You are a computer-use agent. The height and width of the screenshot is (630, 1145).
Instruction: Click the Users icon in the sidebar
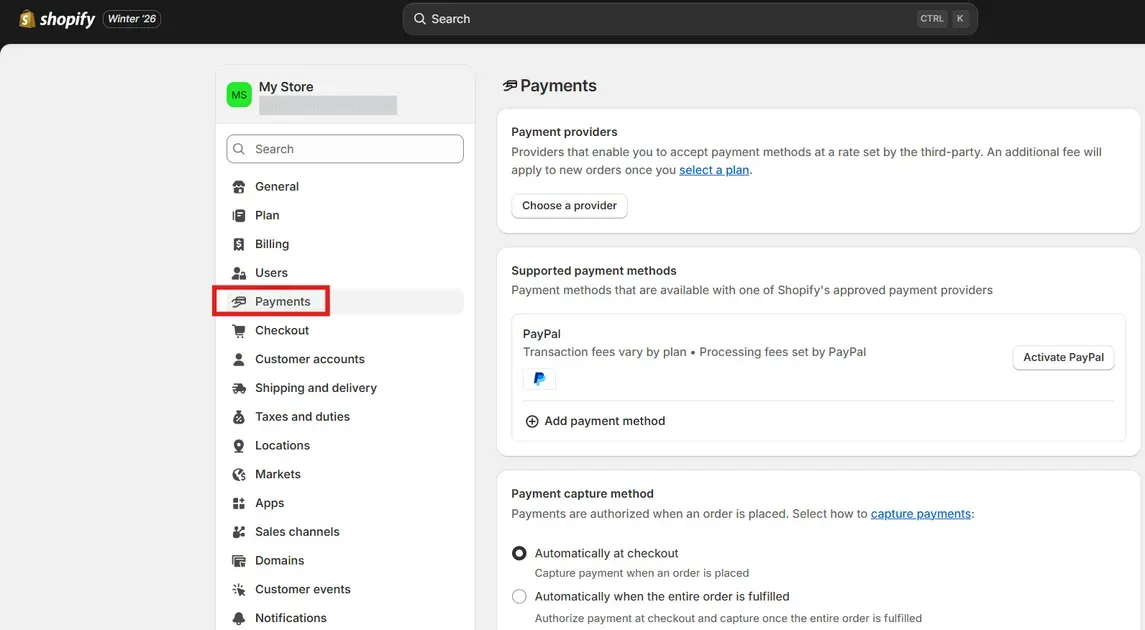(x=239, y=272)
